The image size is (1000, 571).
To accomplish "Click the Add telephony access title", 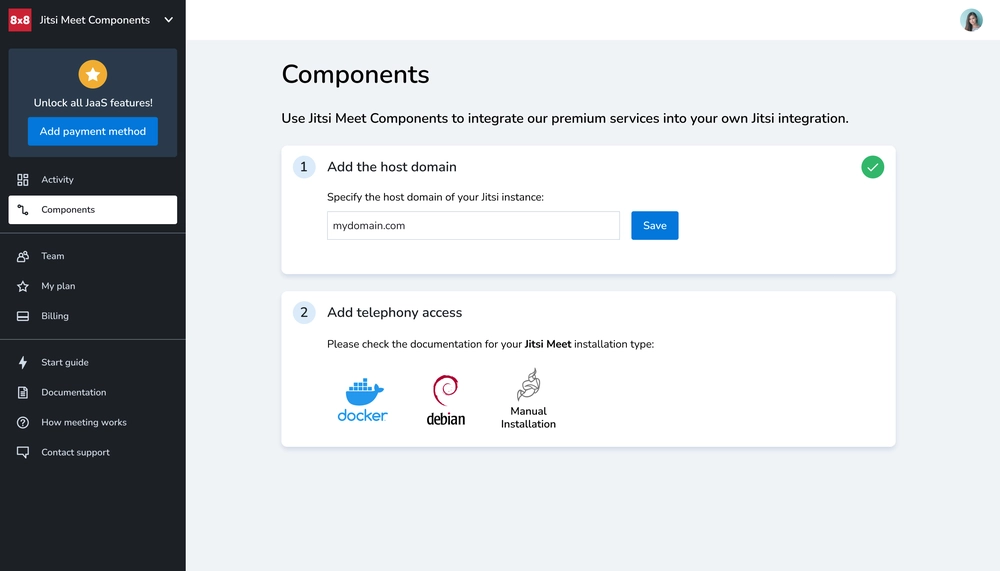I will pyautogui.click(x=395, y=313).
